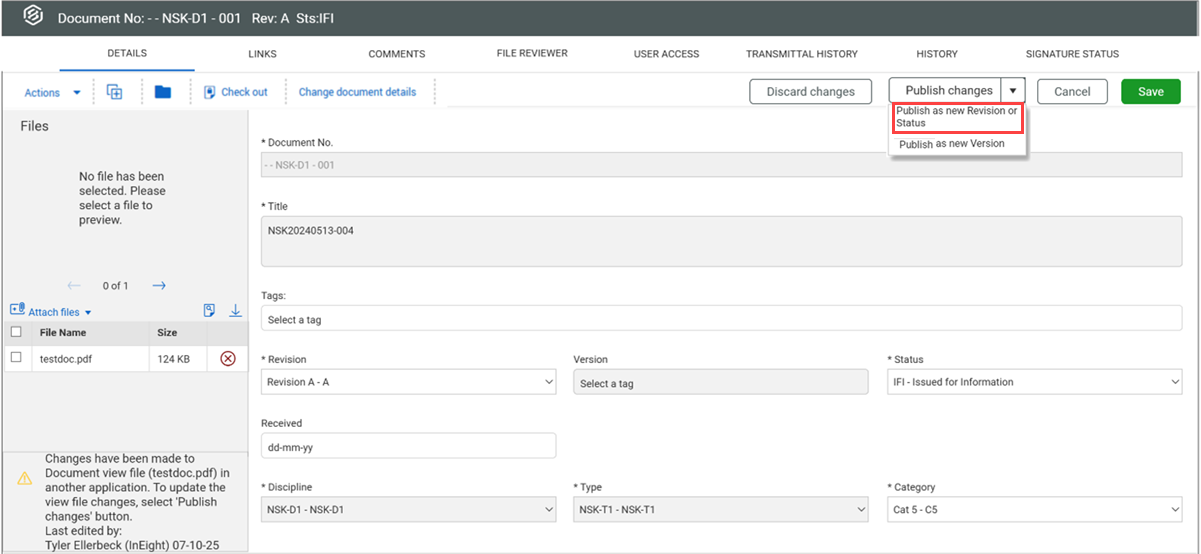Tick the select-all files header checkbox
The image size is (1201, 554).
(16, 332)
